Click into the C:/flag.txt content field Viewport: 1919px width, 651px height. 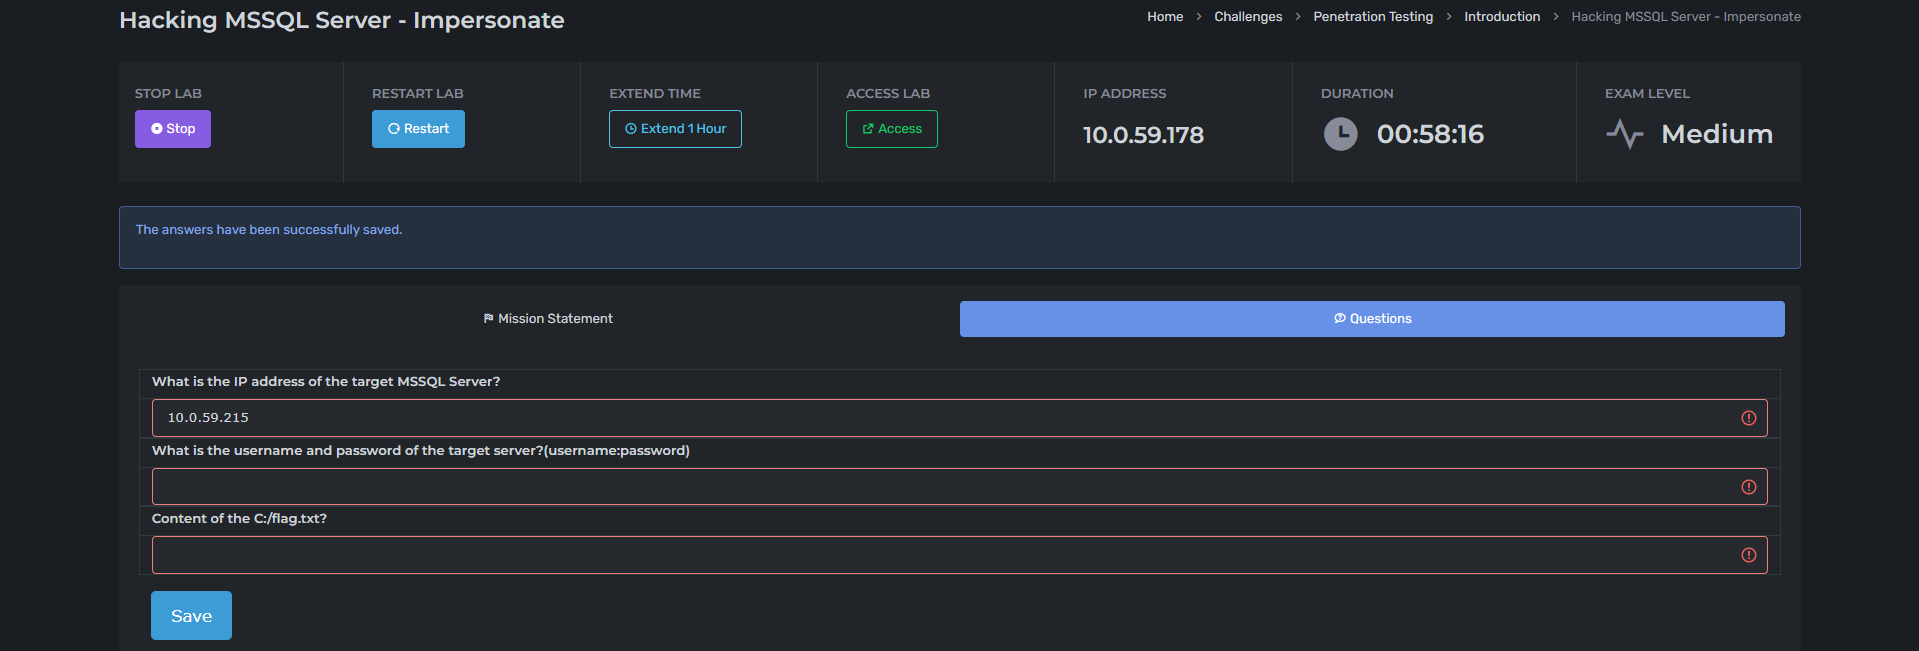point(940,555)
